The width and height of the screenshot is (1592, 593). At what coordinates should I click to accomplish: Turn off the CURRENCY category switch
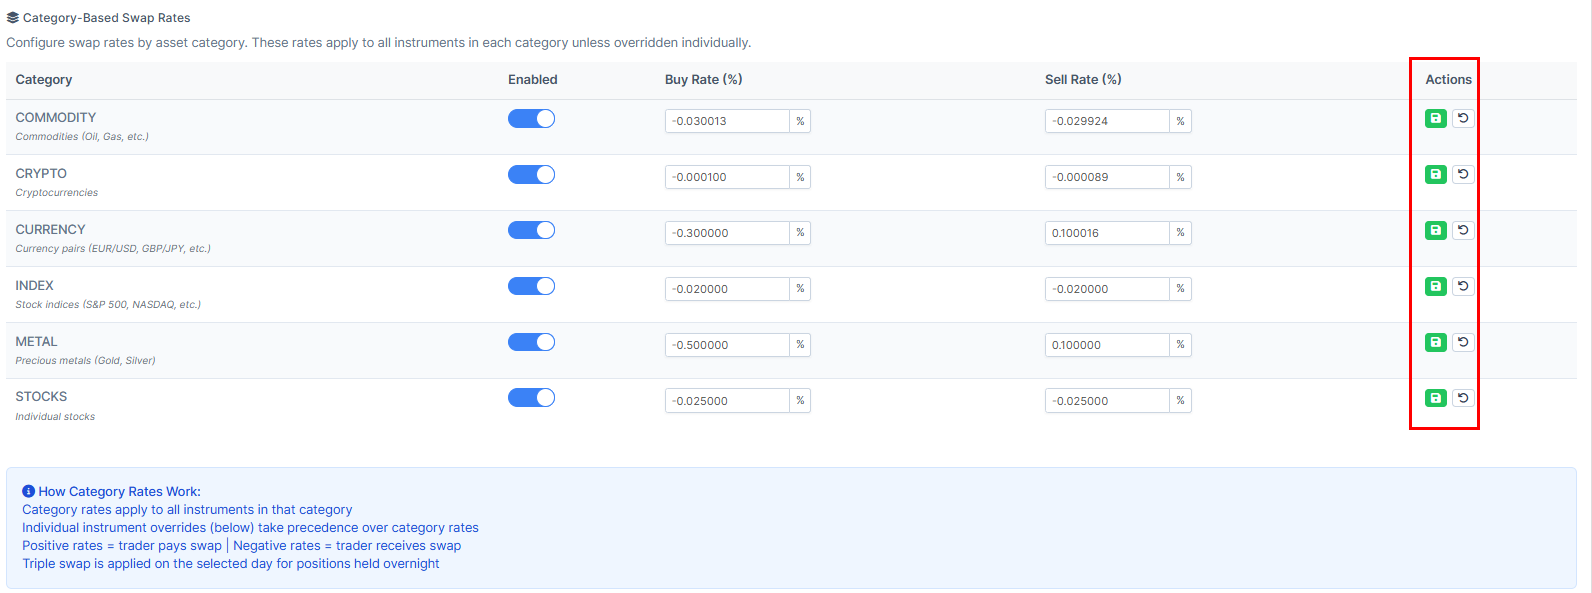531,231
